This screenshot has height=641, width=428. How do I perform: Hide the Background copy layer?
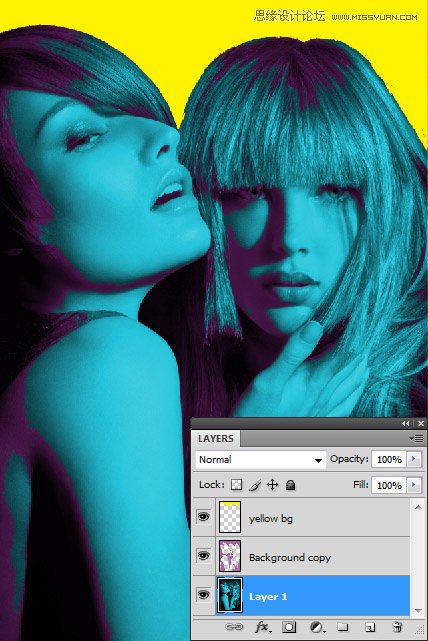tap(204, 556)
